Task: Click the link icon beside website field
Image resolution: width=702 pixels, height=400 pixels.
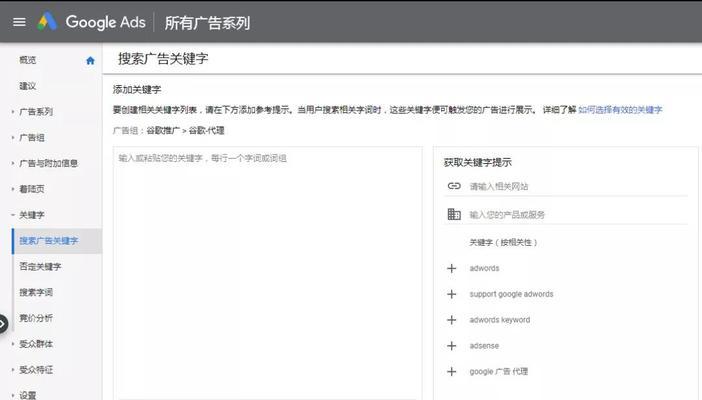Action: (454, 186)
